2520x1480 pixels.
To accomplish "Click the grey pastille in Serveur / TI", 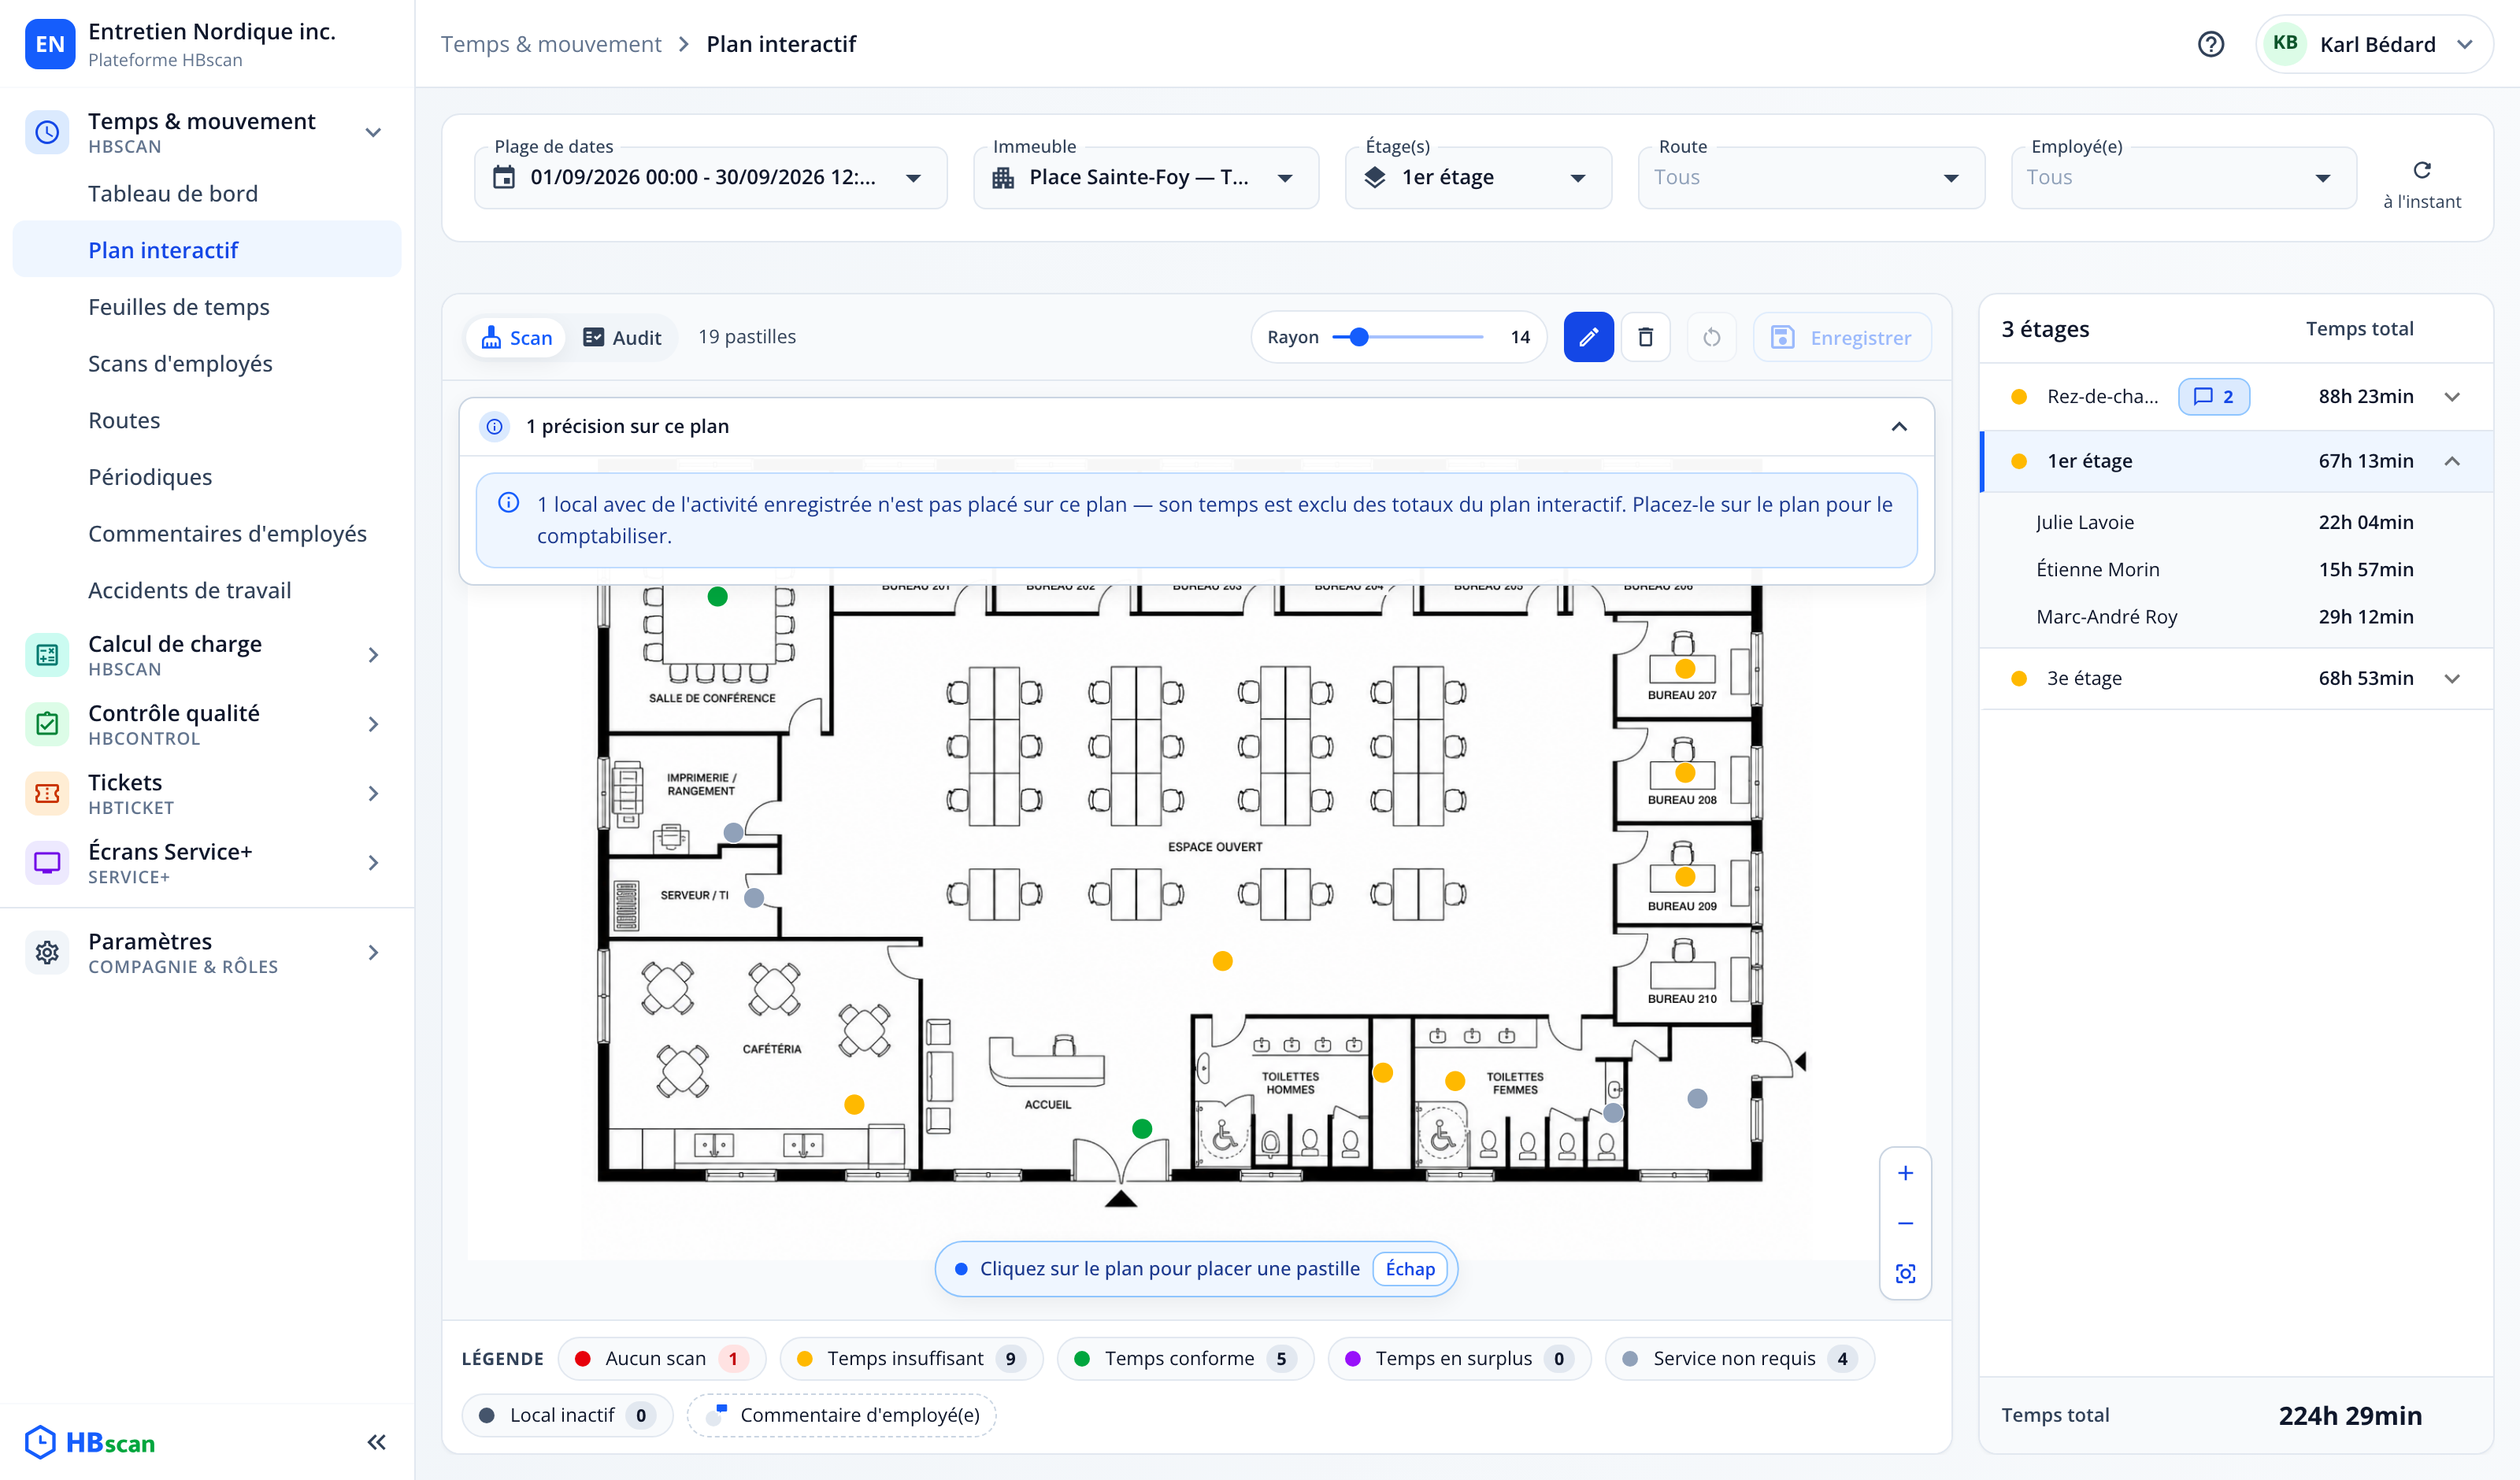I will pos(754,898).
